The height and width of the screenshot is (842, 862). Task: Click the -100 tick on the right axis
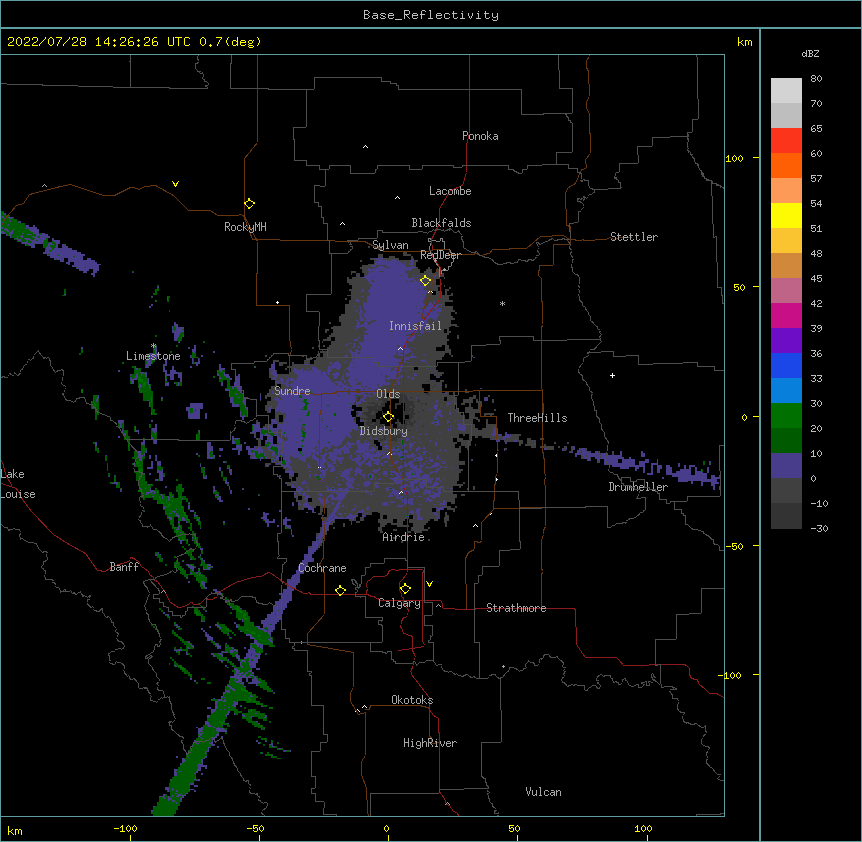[x=731, y=675]
